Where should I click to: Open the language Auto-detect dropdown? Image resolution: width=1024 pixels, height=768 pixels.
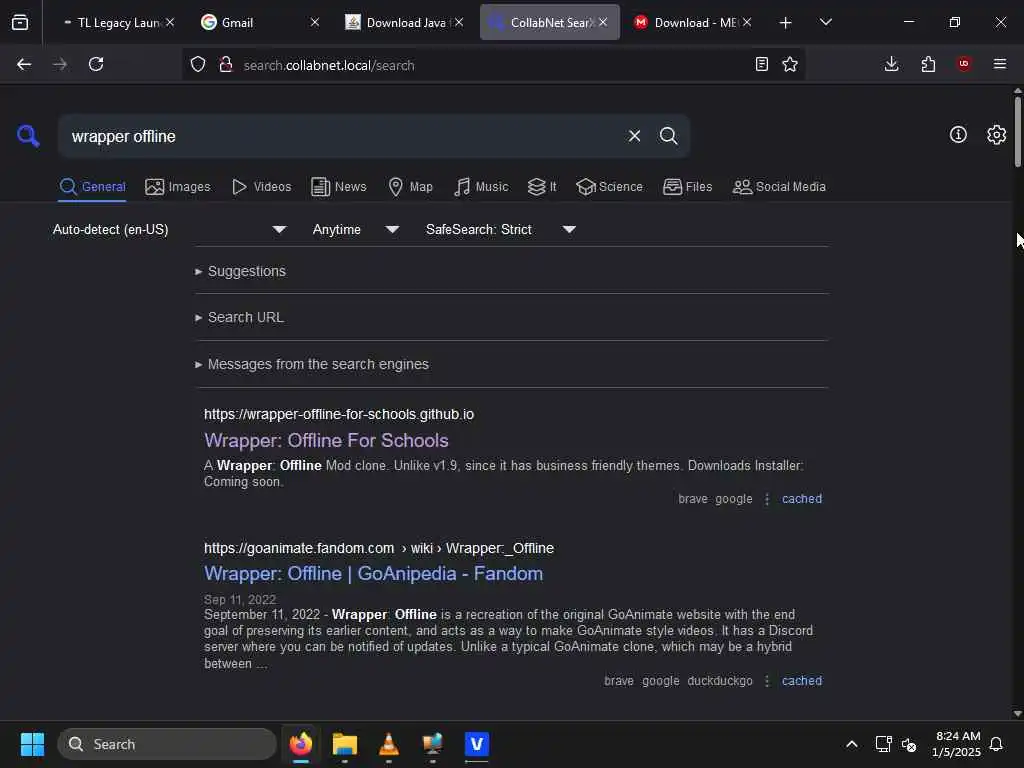tap(169, 229)
